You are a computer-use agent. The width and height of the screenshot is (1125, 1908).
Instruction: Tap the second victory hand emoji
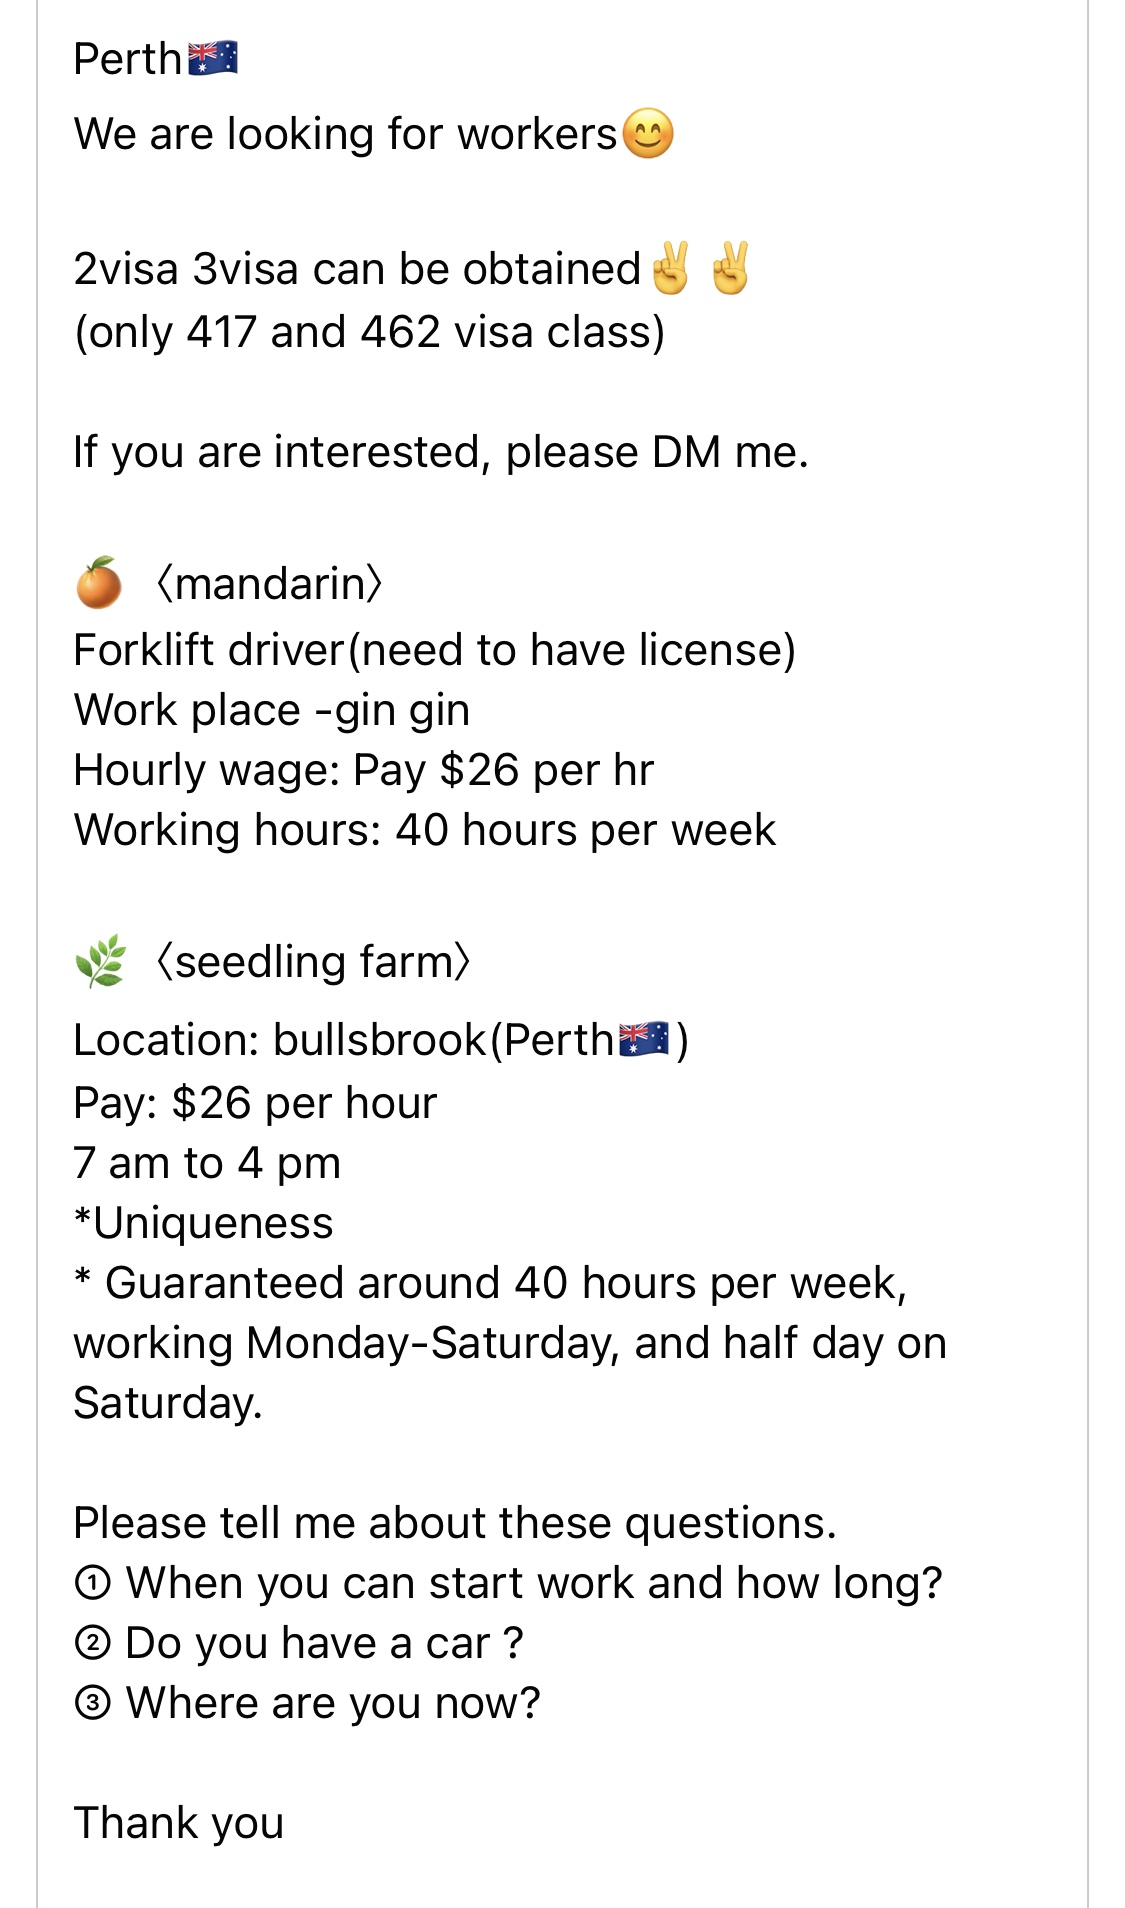(x=730, y=268)
